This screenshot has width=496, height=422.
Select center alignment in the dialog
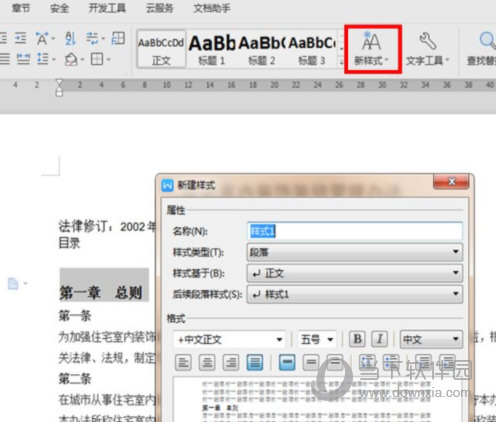click(x=207, y=362)
